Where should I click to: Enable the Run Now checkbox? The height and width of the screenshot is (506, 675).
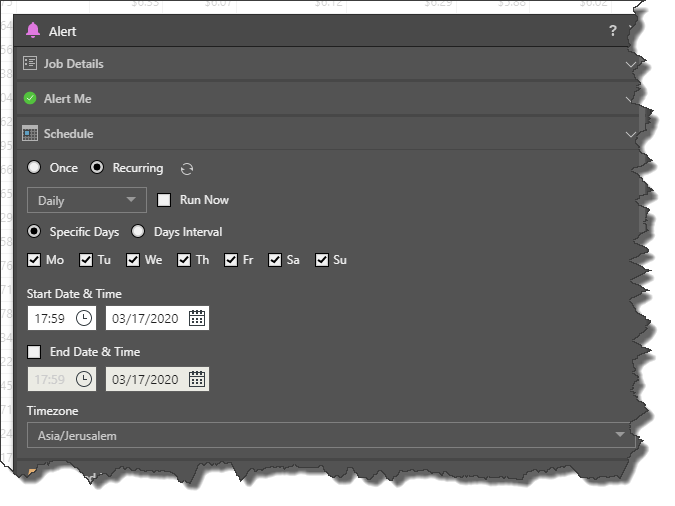tap(164, 200)
